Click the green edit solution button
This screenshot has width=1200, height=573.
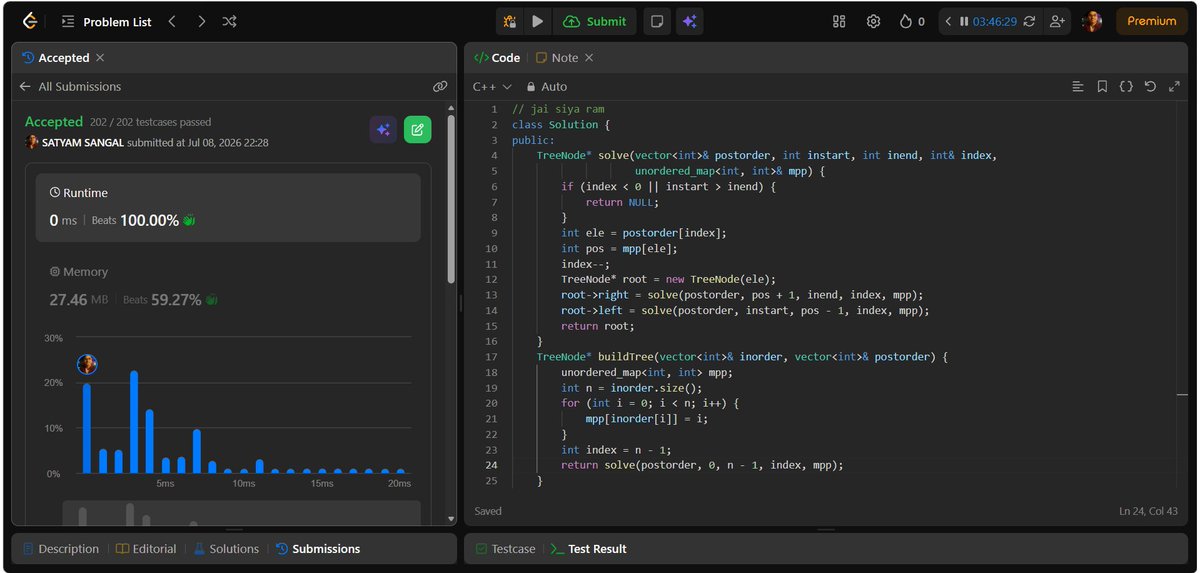pyautogui.click(x=418, y=129)
